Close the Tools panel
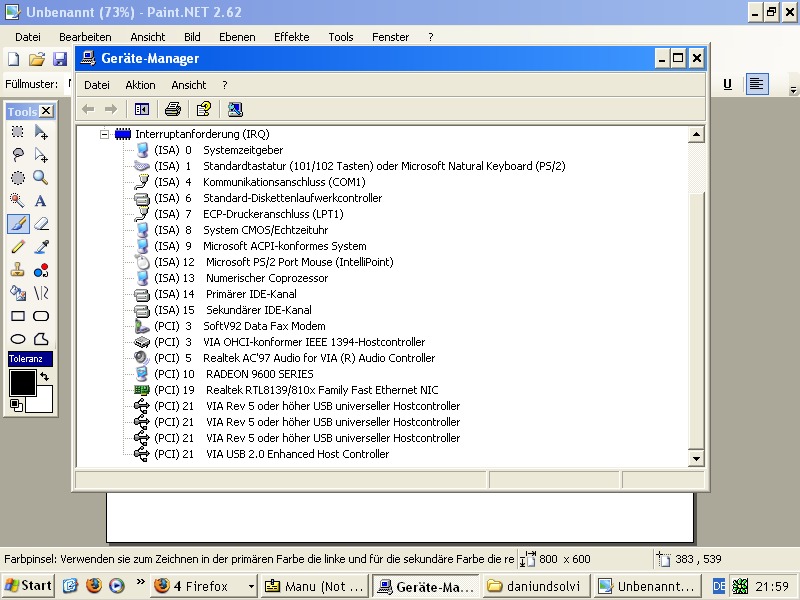 click(46, 111)
